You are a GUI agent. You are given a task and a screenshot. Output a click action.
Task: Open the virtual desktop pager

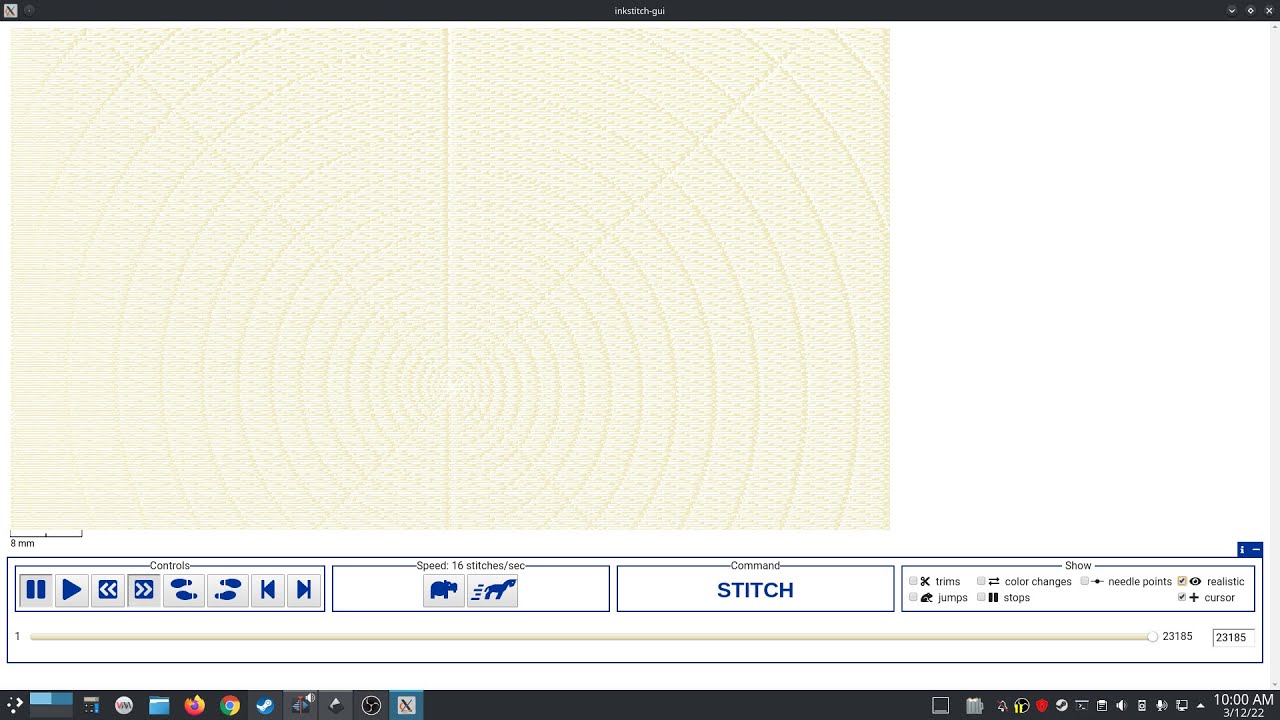51,705
